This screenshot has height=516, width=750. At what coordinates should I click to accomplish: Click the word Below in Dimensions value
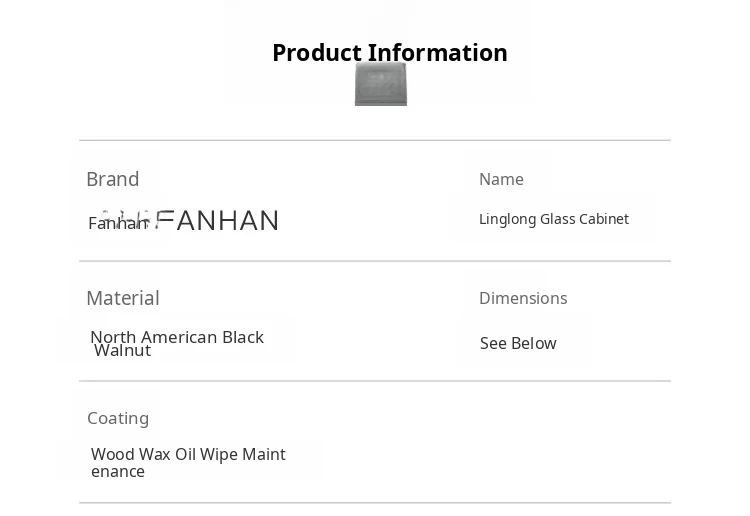535,343
